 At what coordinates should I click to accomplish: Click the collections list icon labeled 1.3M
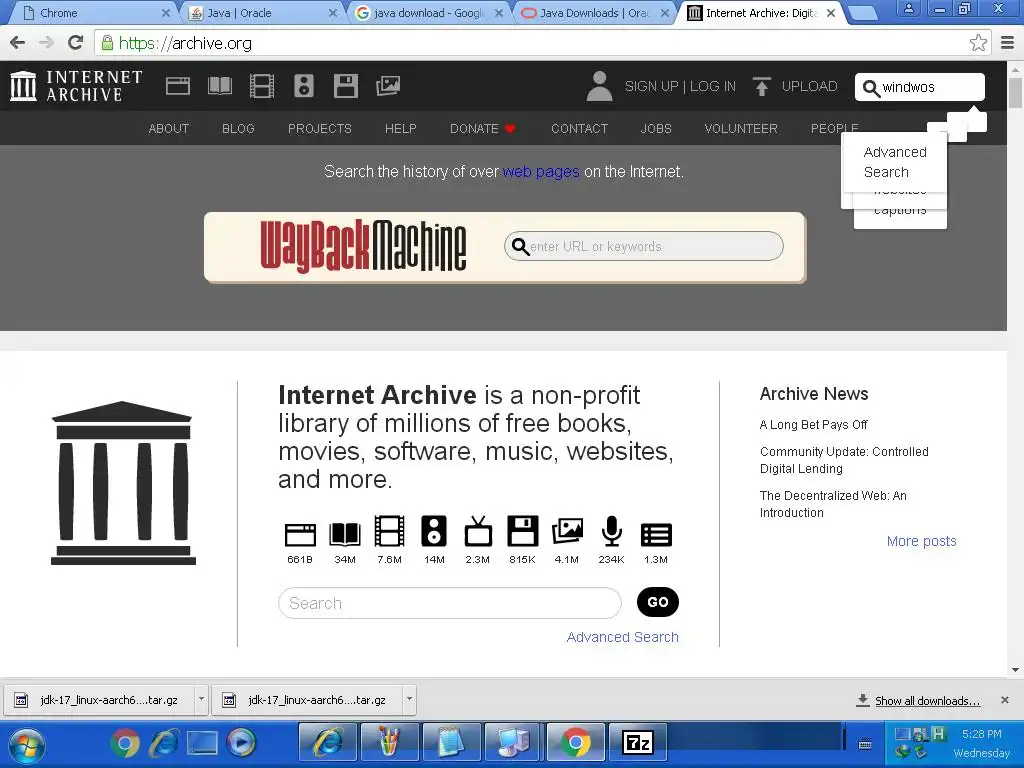coord(656,534)
